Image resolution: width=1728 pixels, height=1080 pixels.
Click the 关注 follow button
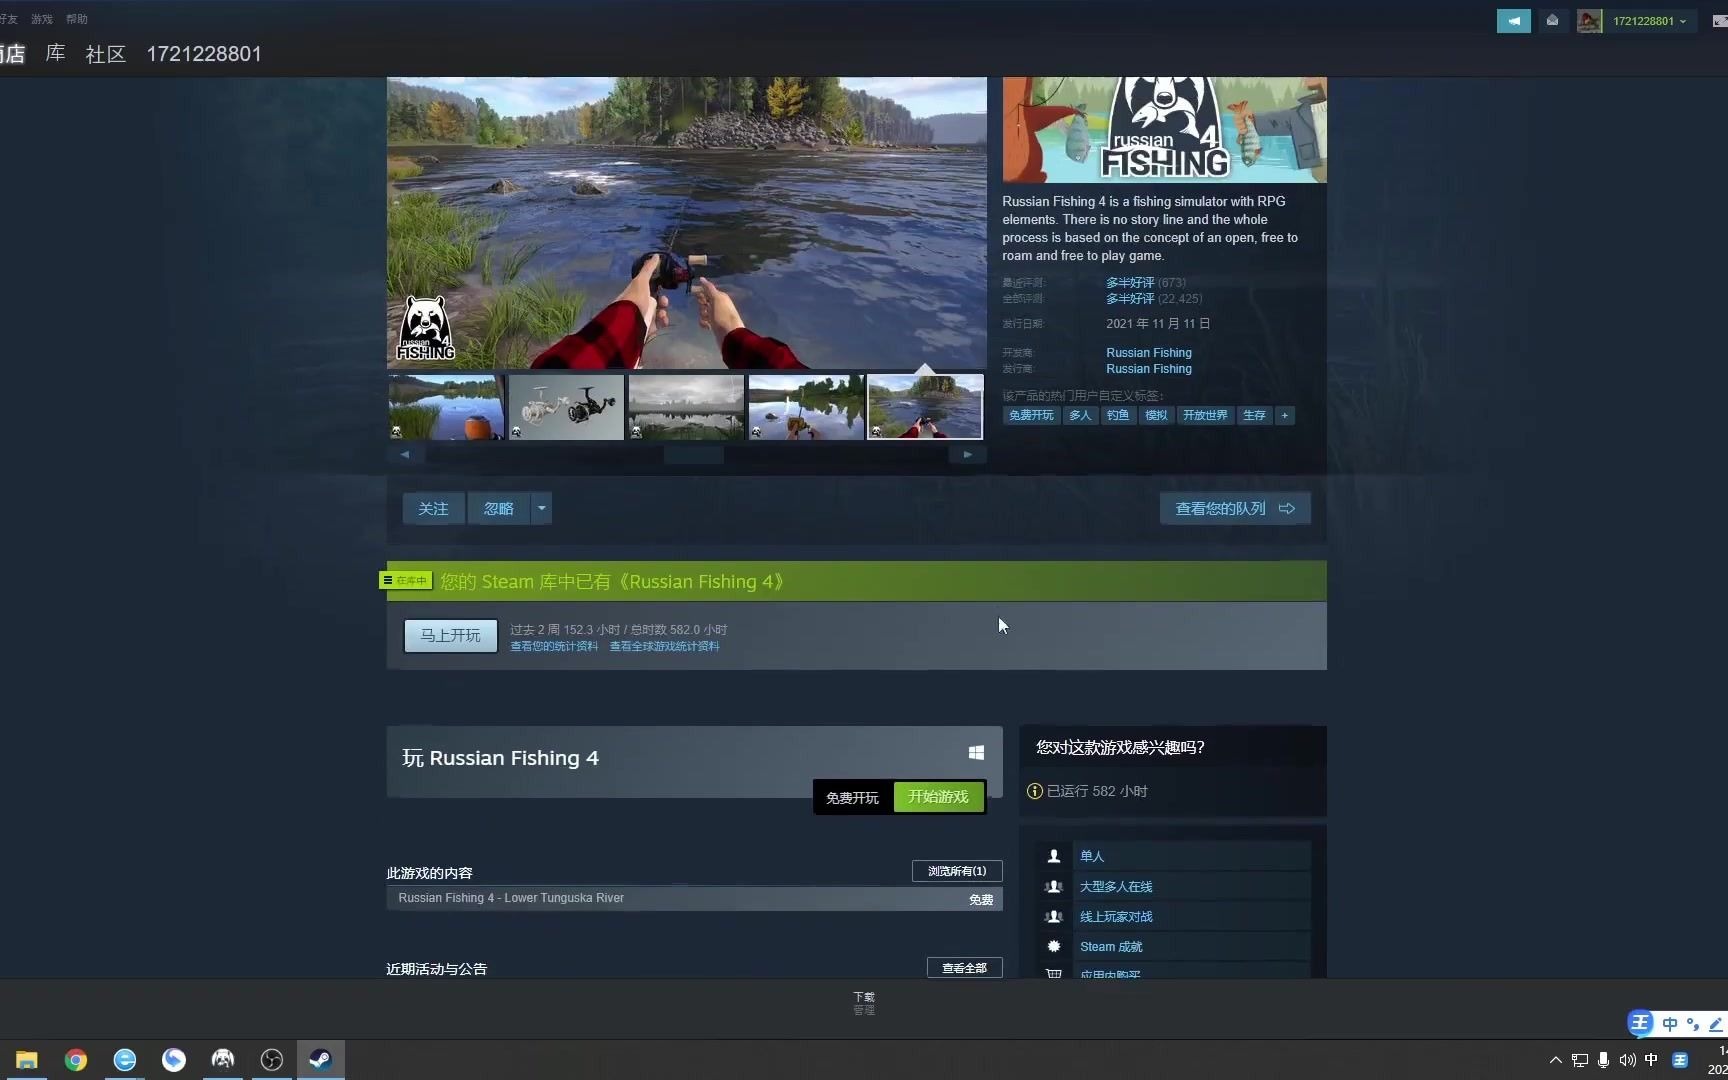[433, 508]
